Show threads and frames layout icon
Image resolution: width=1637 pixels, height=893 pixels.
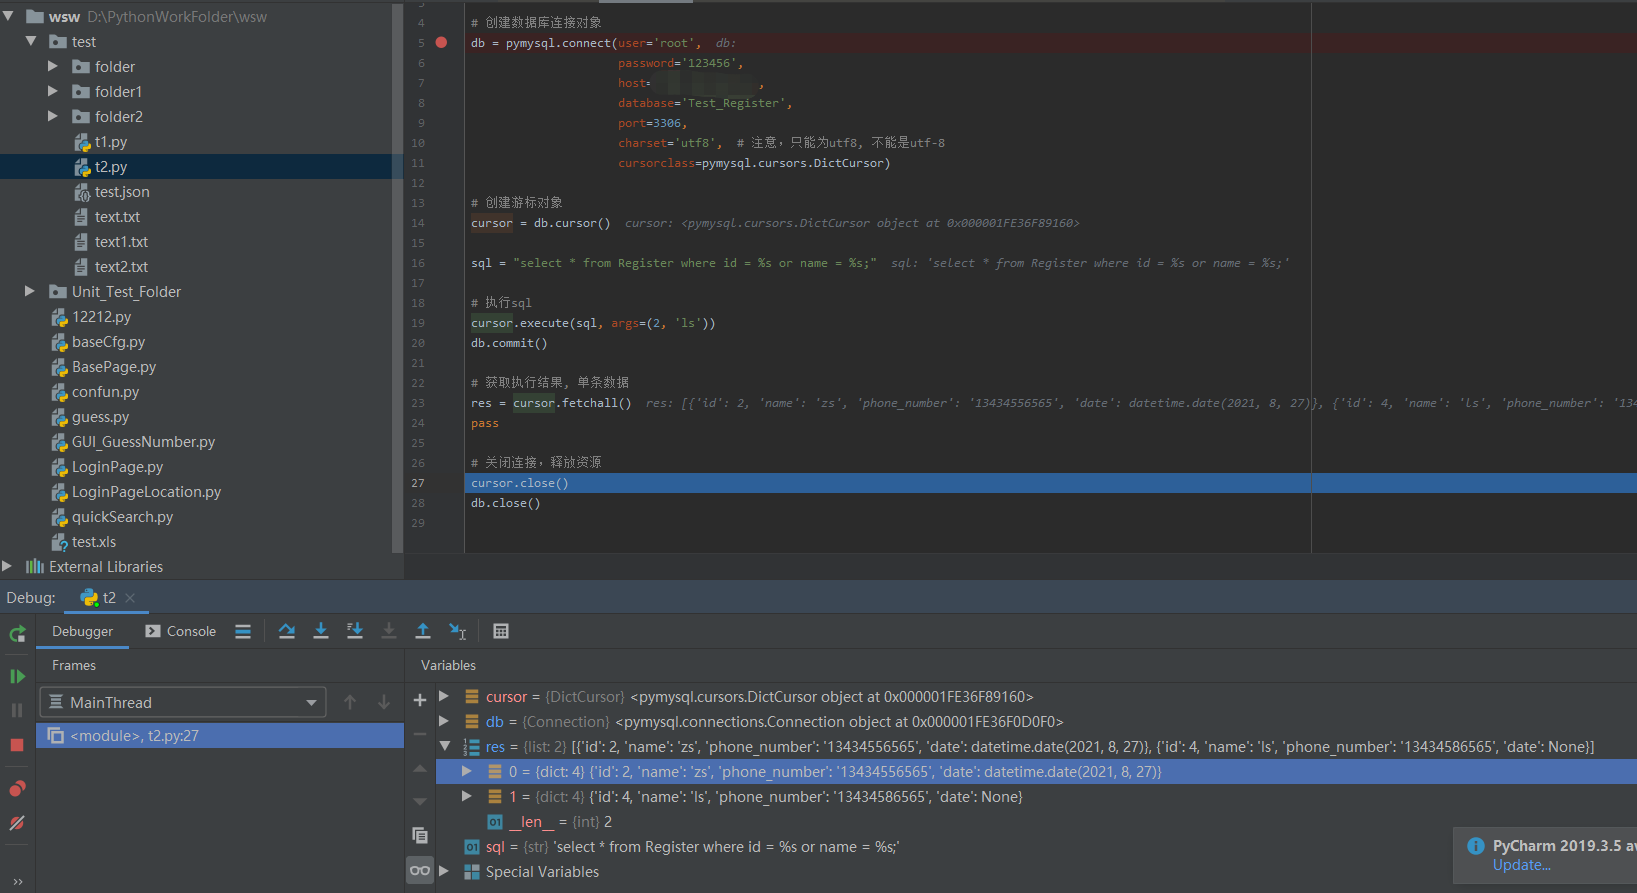[243, 631]
